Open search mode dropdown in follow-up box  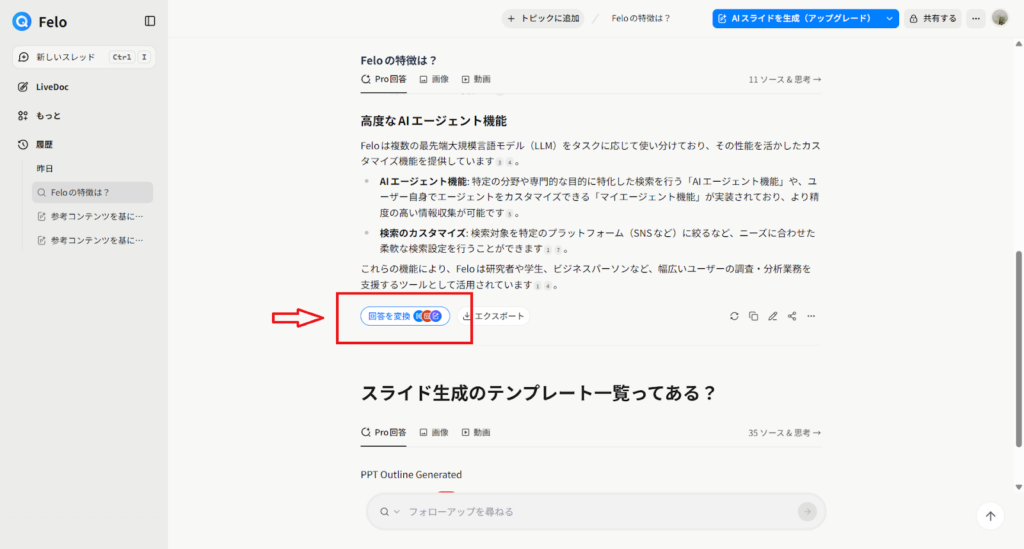point(390,512)
